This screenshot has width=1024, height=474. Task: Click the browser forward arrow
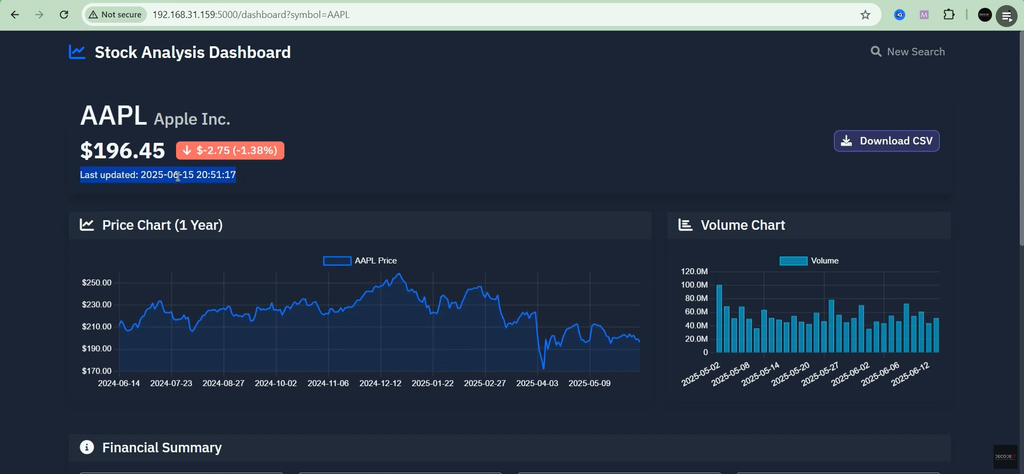tap(39, 14)
